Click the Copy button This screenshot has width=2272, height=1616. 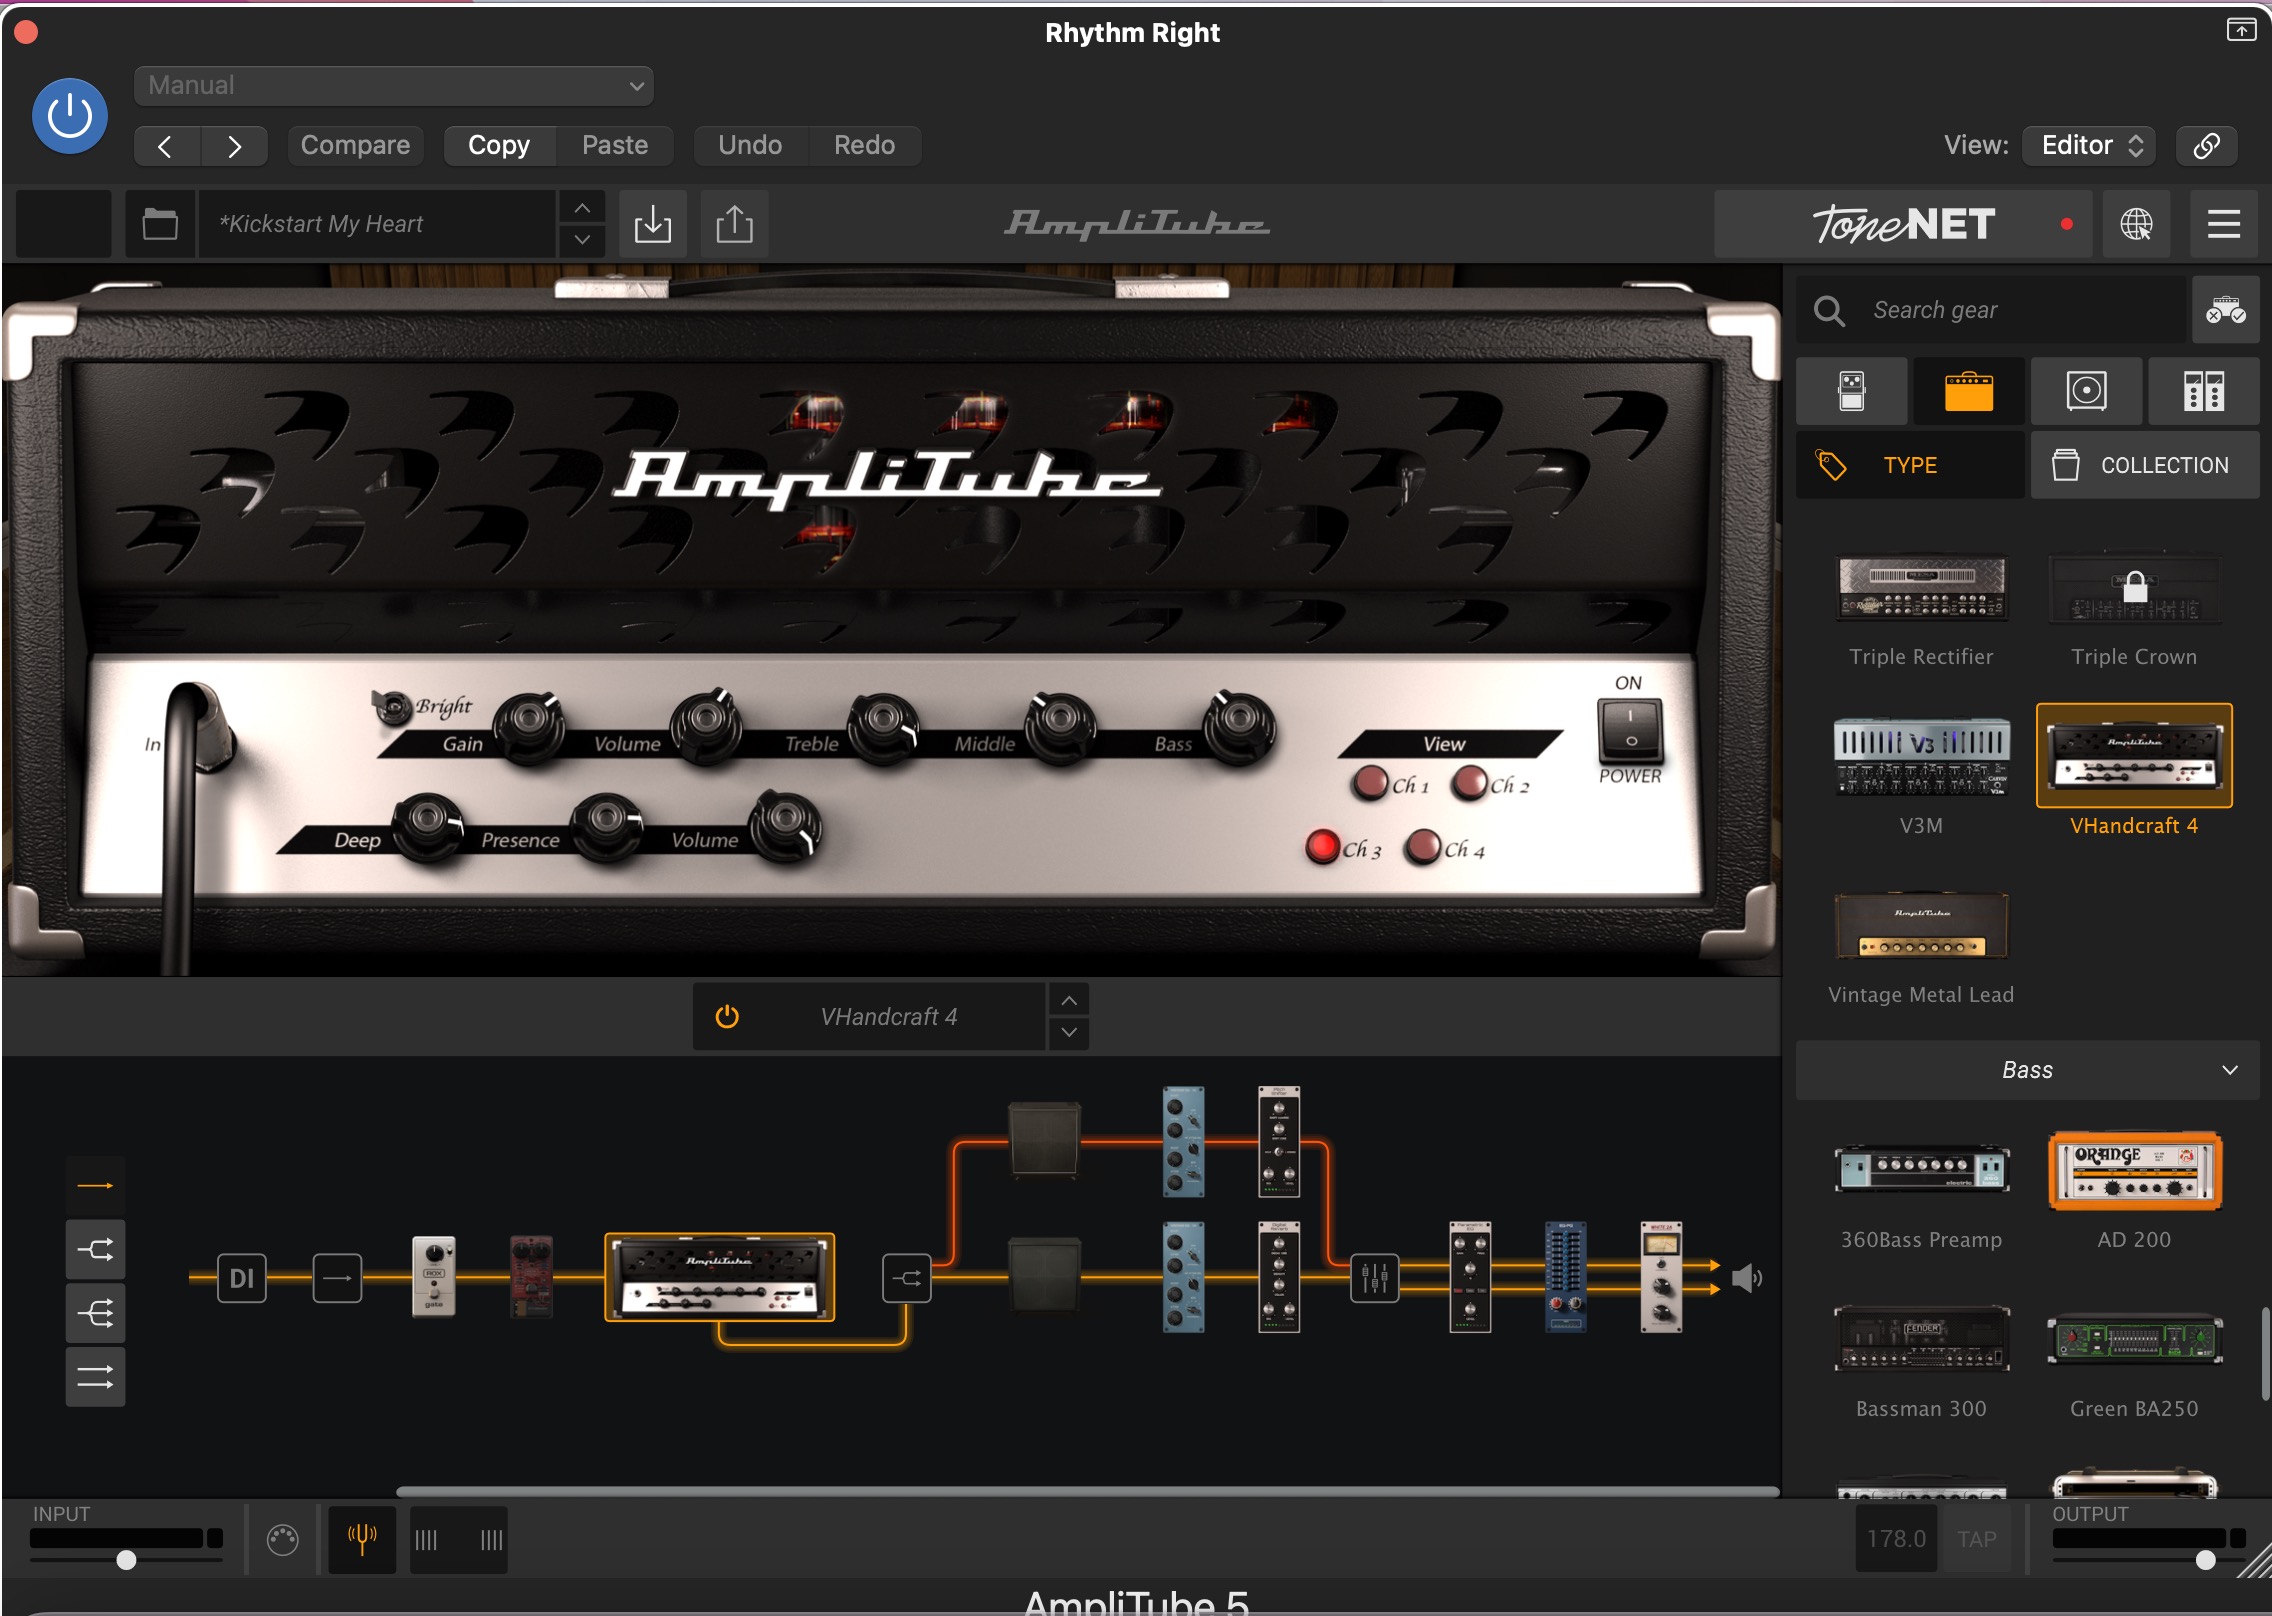pos(499,146)
